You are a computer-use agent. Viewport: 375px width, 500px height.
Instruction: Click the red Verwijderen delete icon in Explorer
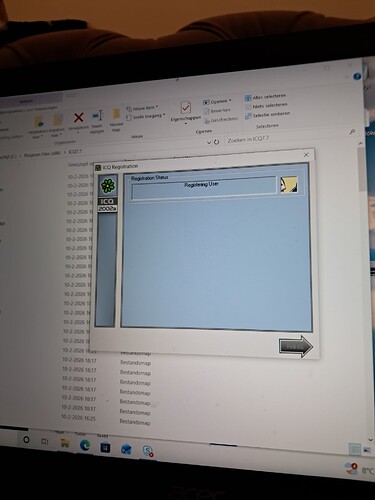click(79, 117)
